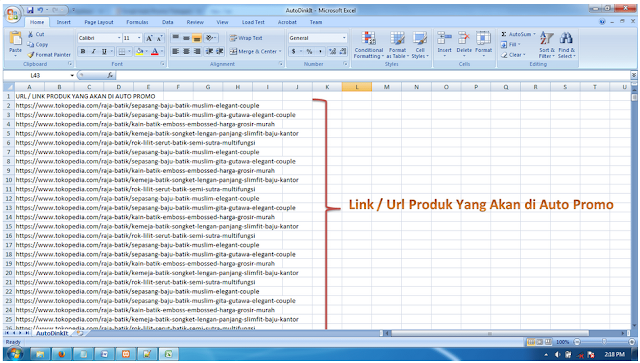640x363 pixels.
Task: Shrink font size button
Action: coord(160,38)
